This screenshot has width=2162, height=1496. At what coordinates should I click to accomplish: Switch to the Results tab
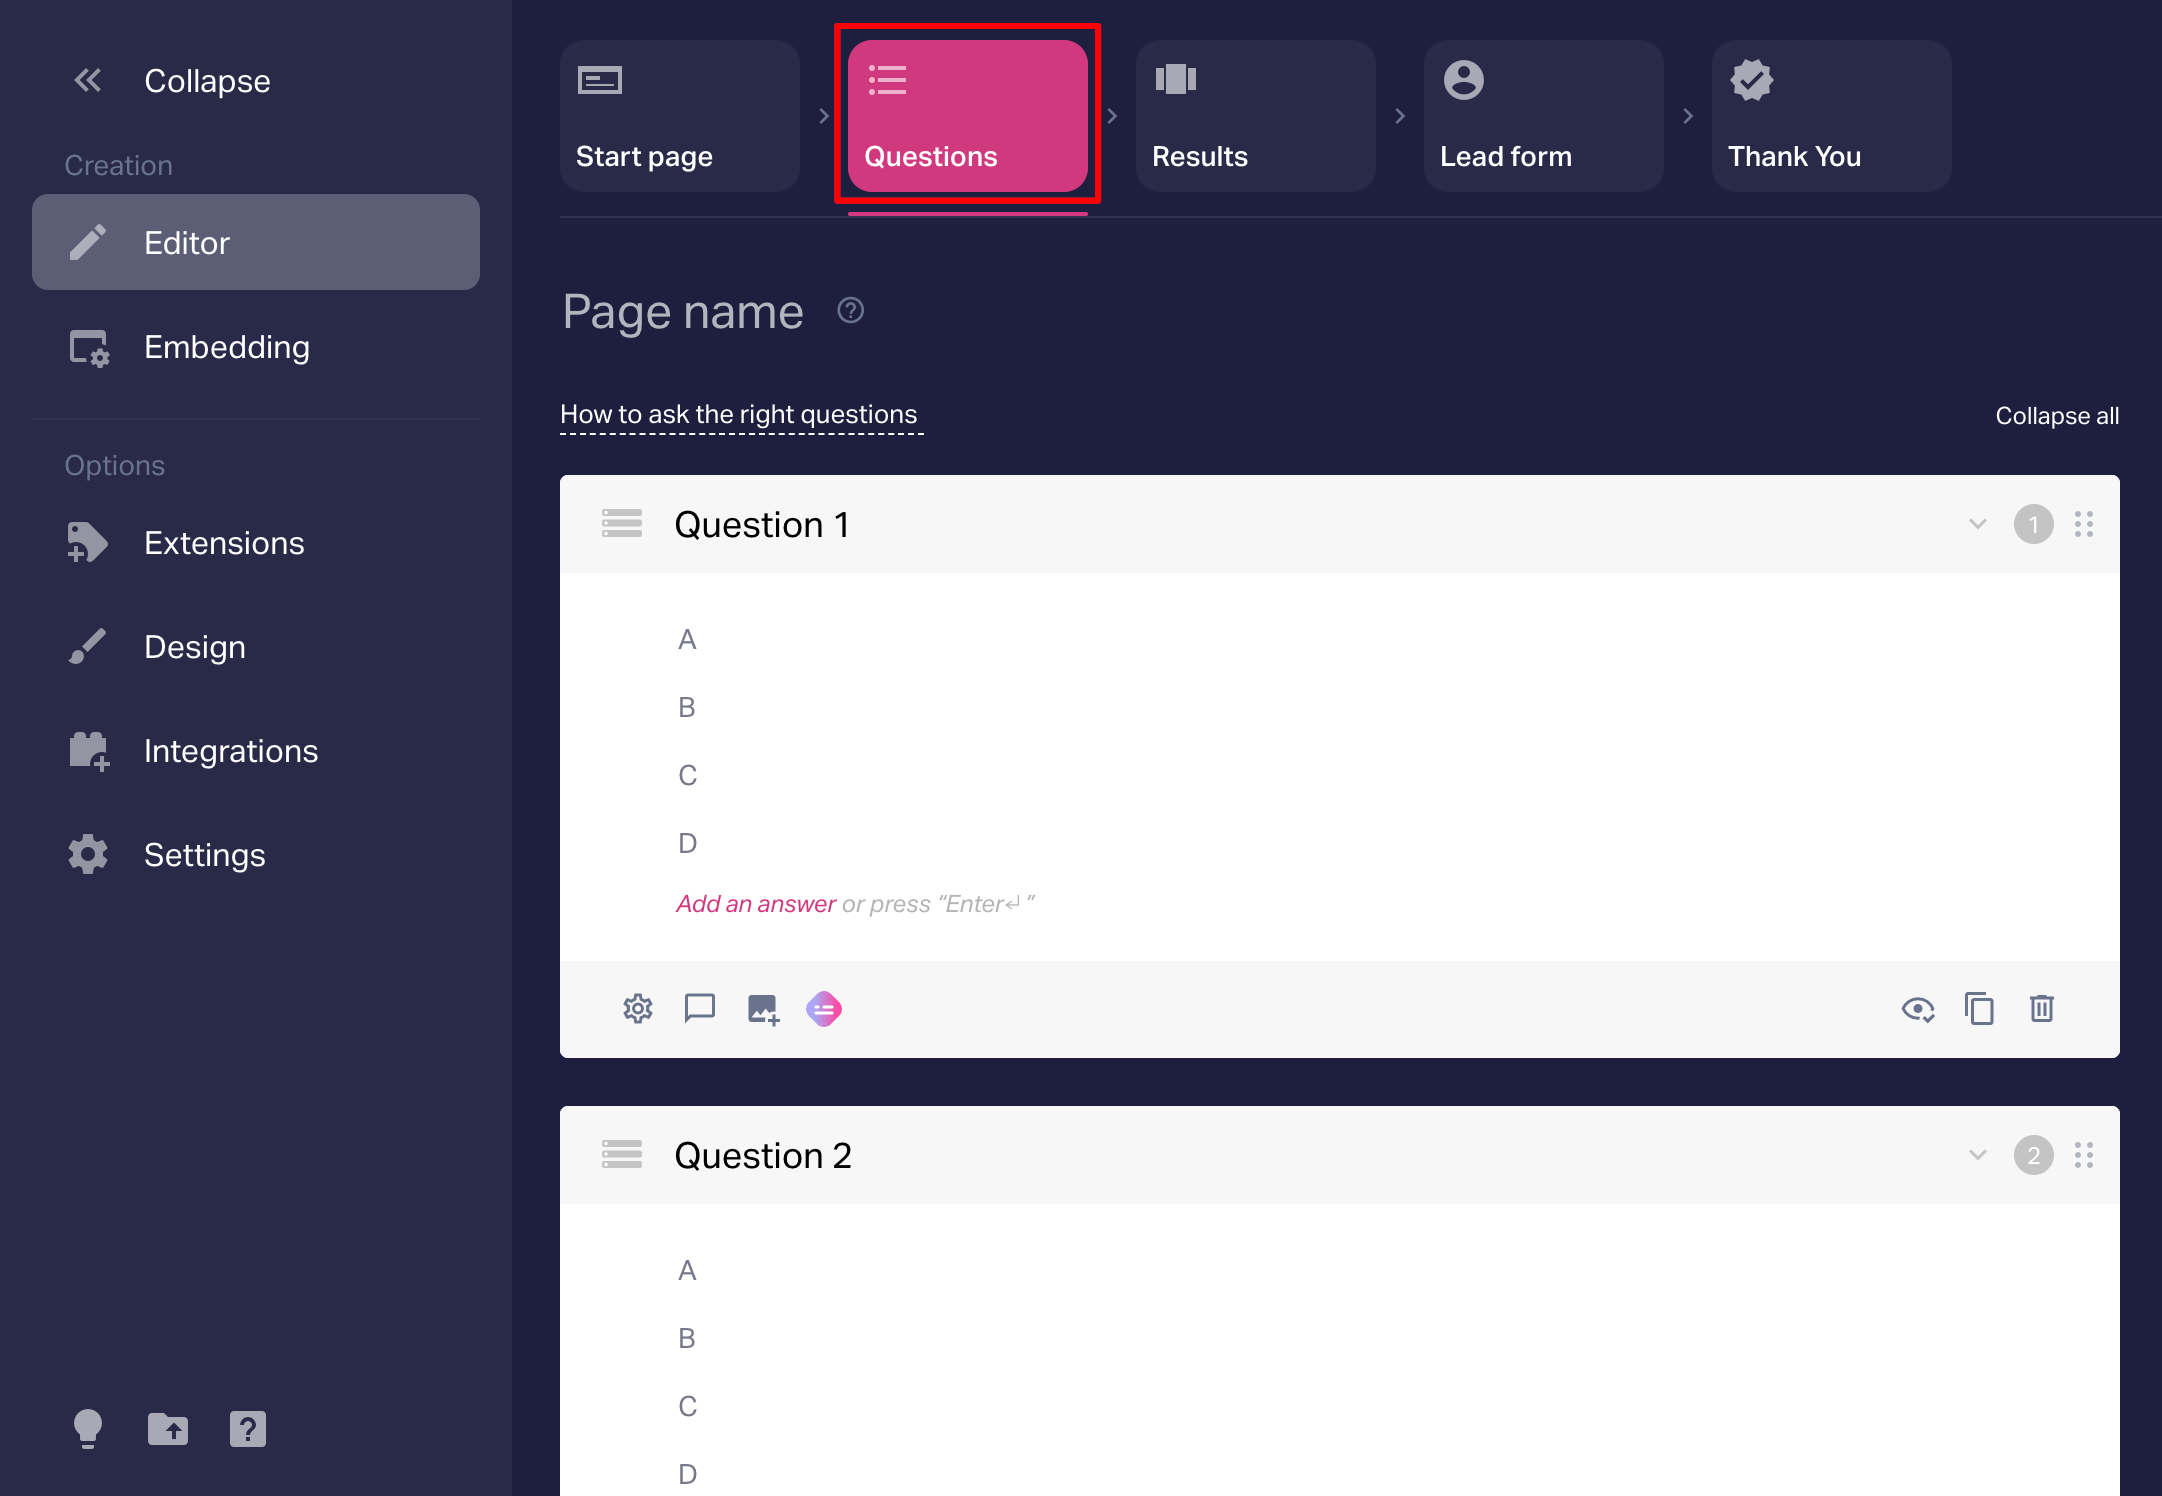(x=1255, y=116)
